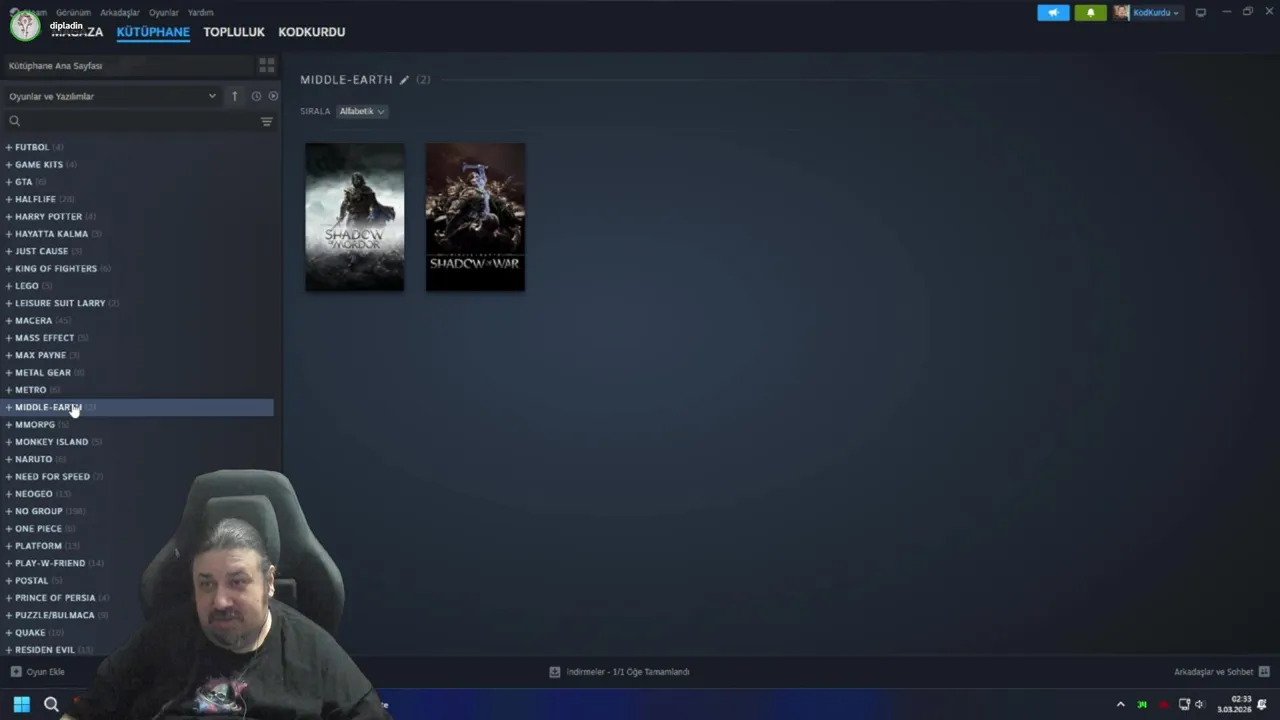Switch to the TOPLULUK tab
The height and width of the screenshot is (720, 1280).
click(x=234, y=32)
